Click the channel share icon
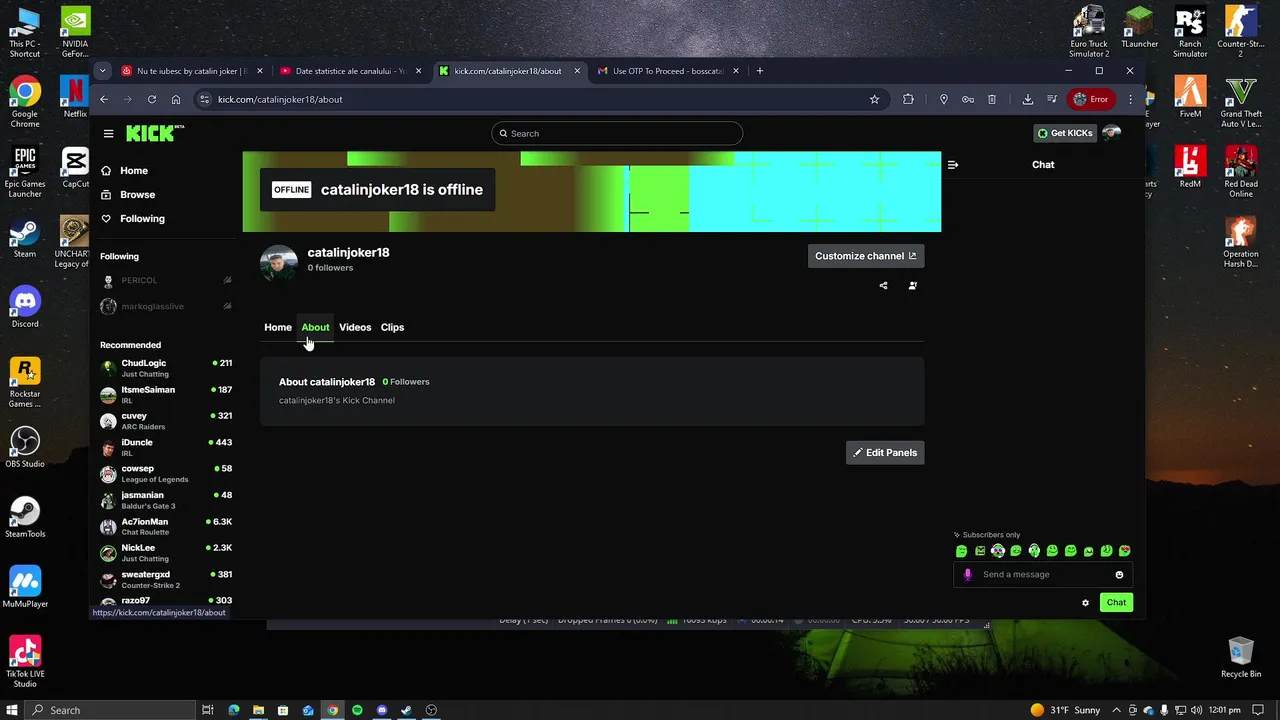The image size is (1280, 720). [x=883, y=286]
